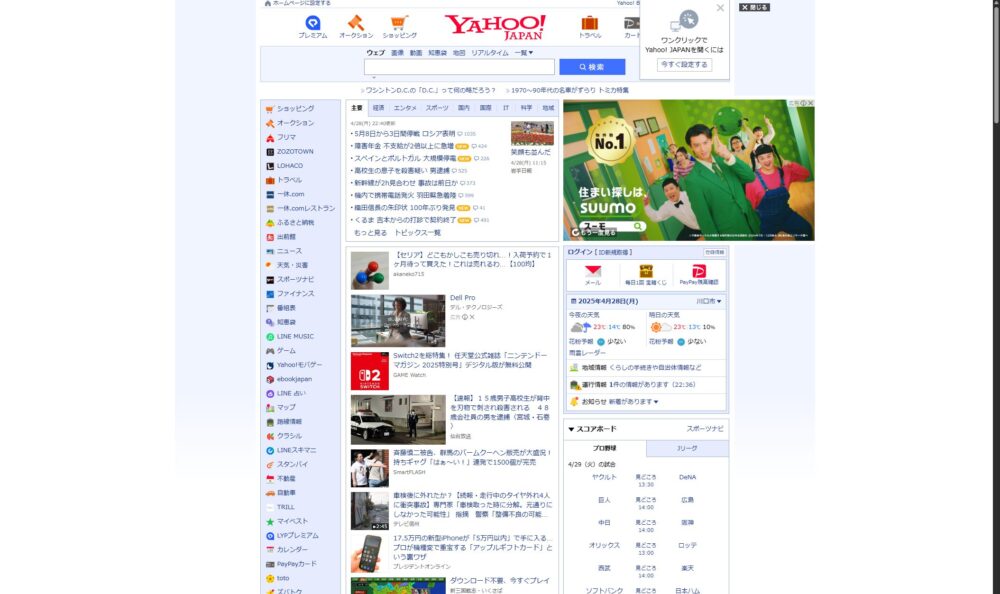Open マップ in the sidebar
Screen dimensions: 1000x594
[x=286, y=407]
